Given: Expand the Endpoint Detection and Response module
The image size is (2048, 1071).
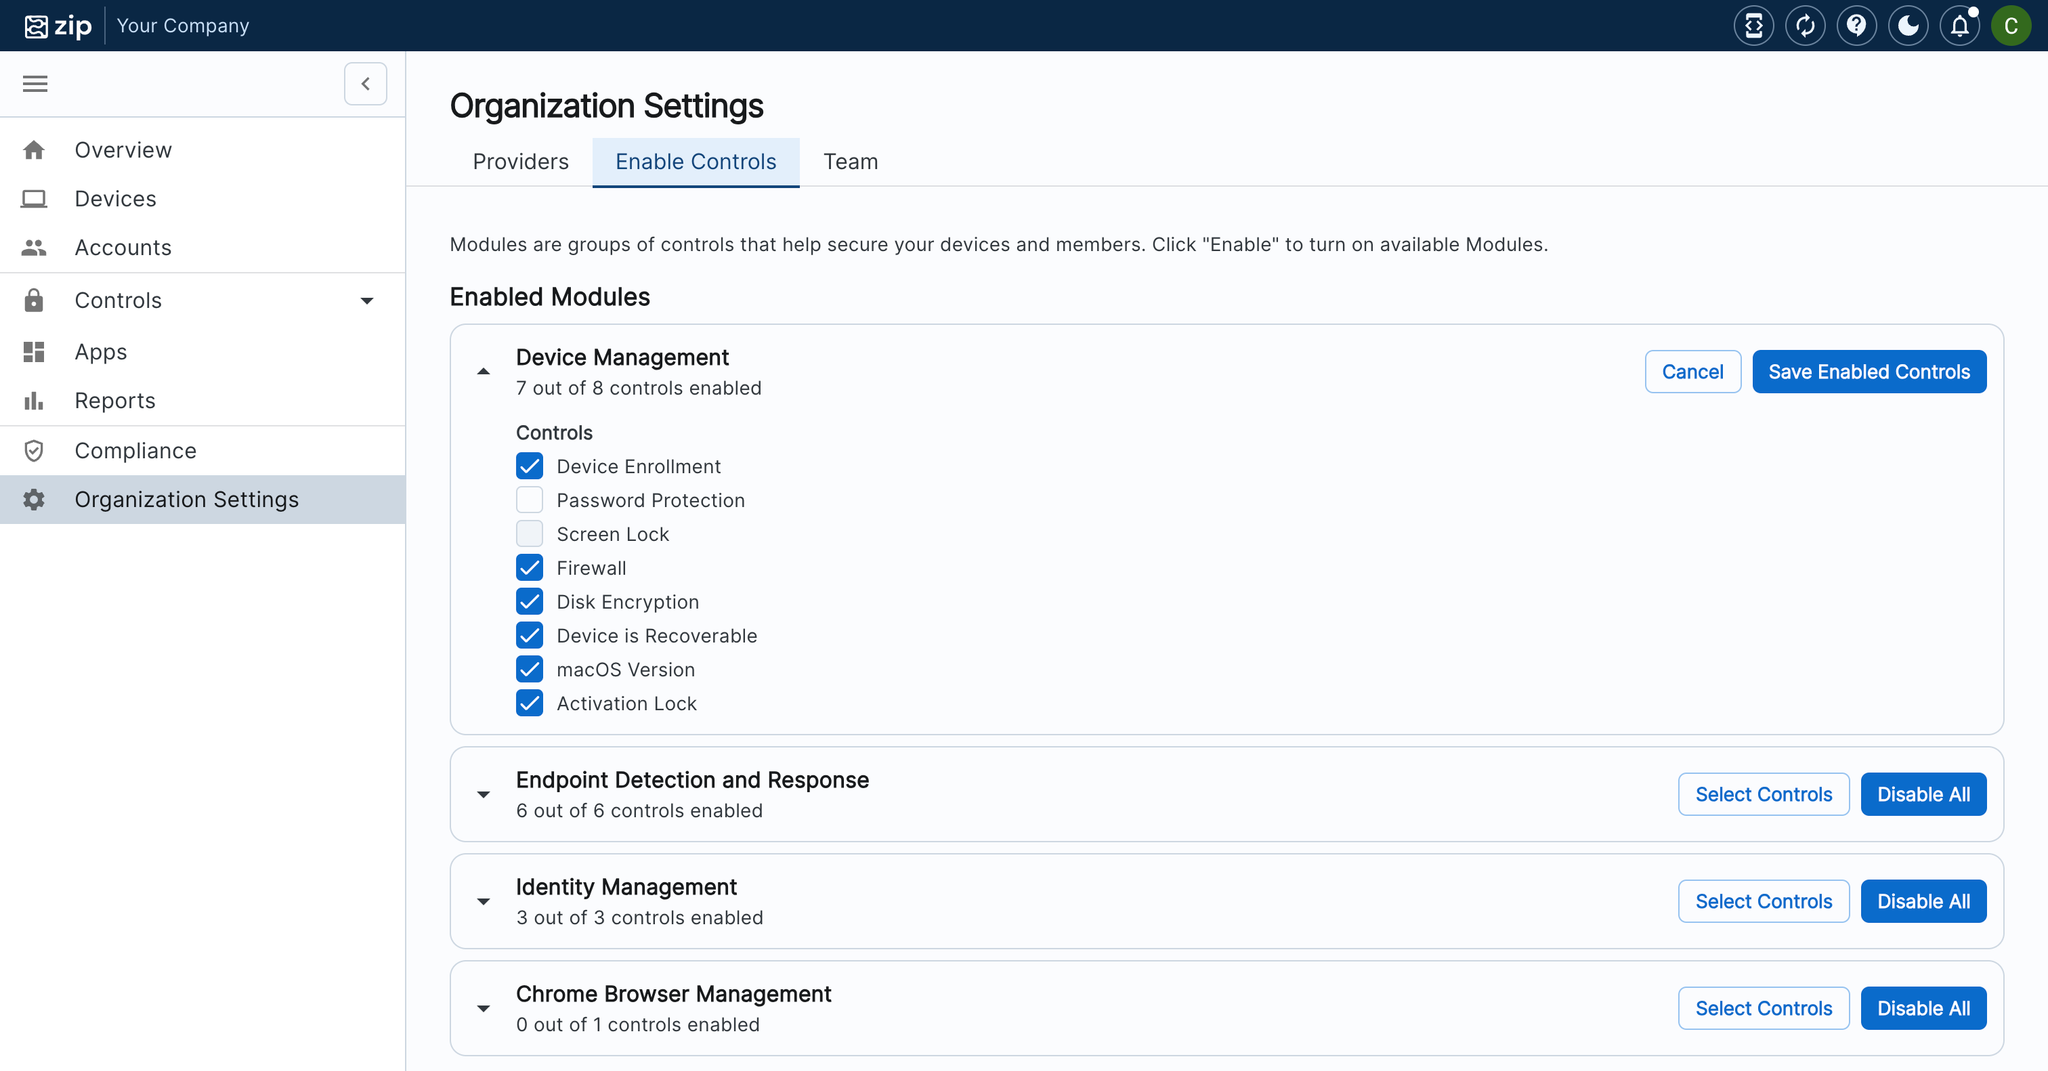Looking at the screenshot, I should click(483, 795).
